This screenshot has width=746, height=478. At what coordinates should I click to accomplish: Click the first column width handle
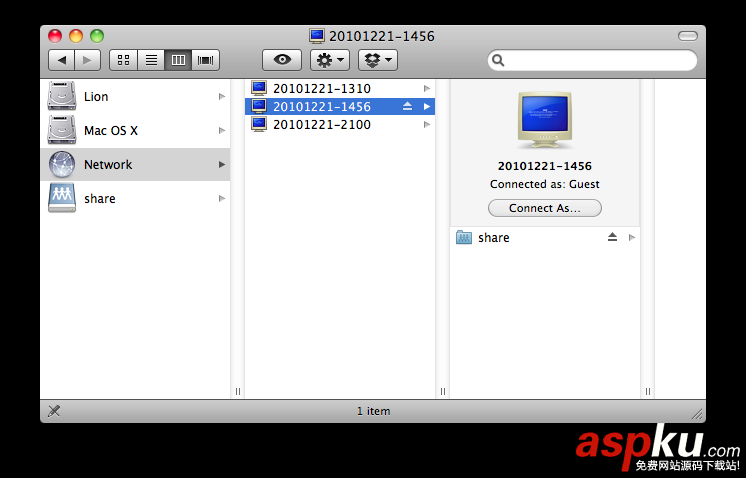click(238, 391)
